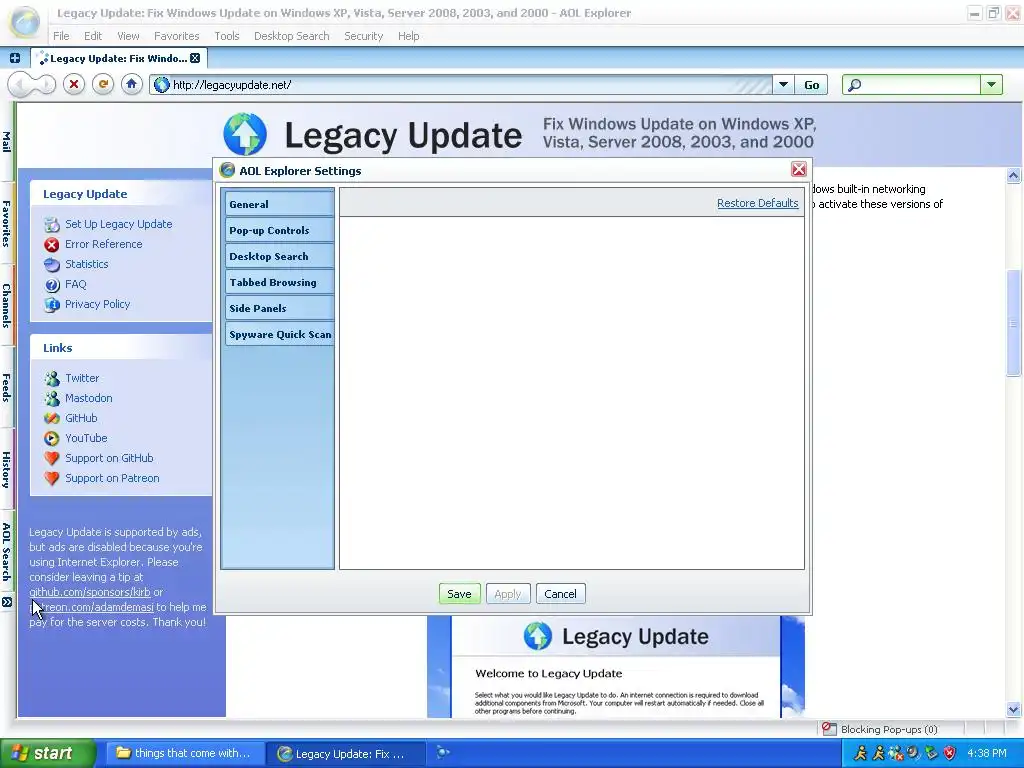
Task: Click the Go button
Action: [x=811, y=85]
